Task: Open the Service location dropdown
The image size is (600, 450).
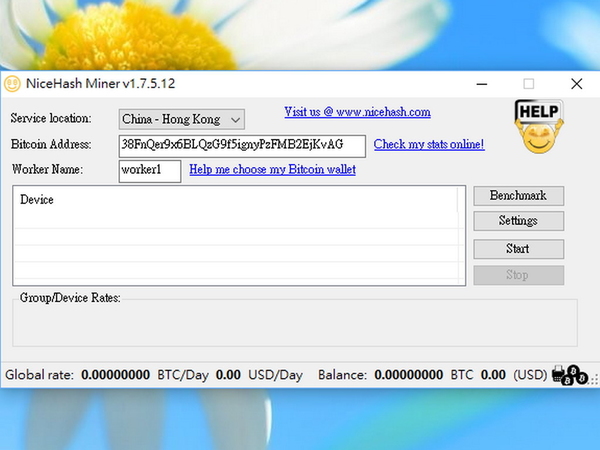Action: (x=181, y=118)
